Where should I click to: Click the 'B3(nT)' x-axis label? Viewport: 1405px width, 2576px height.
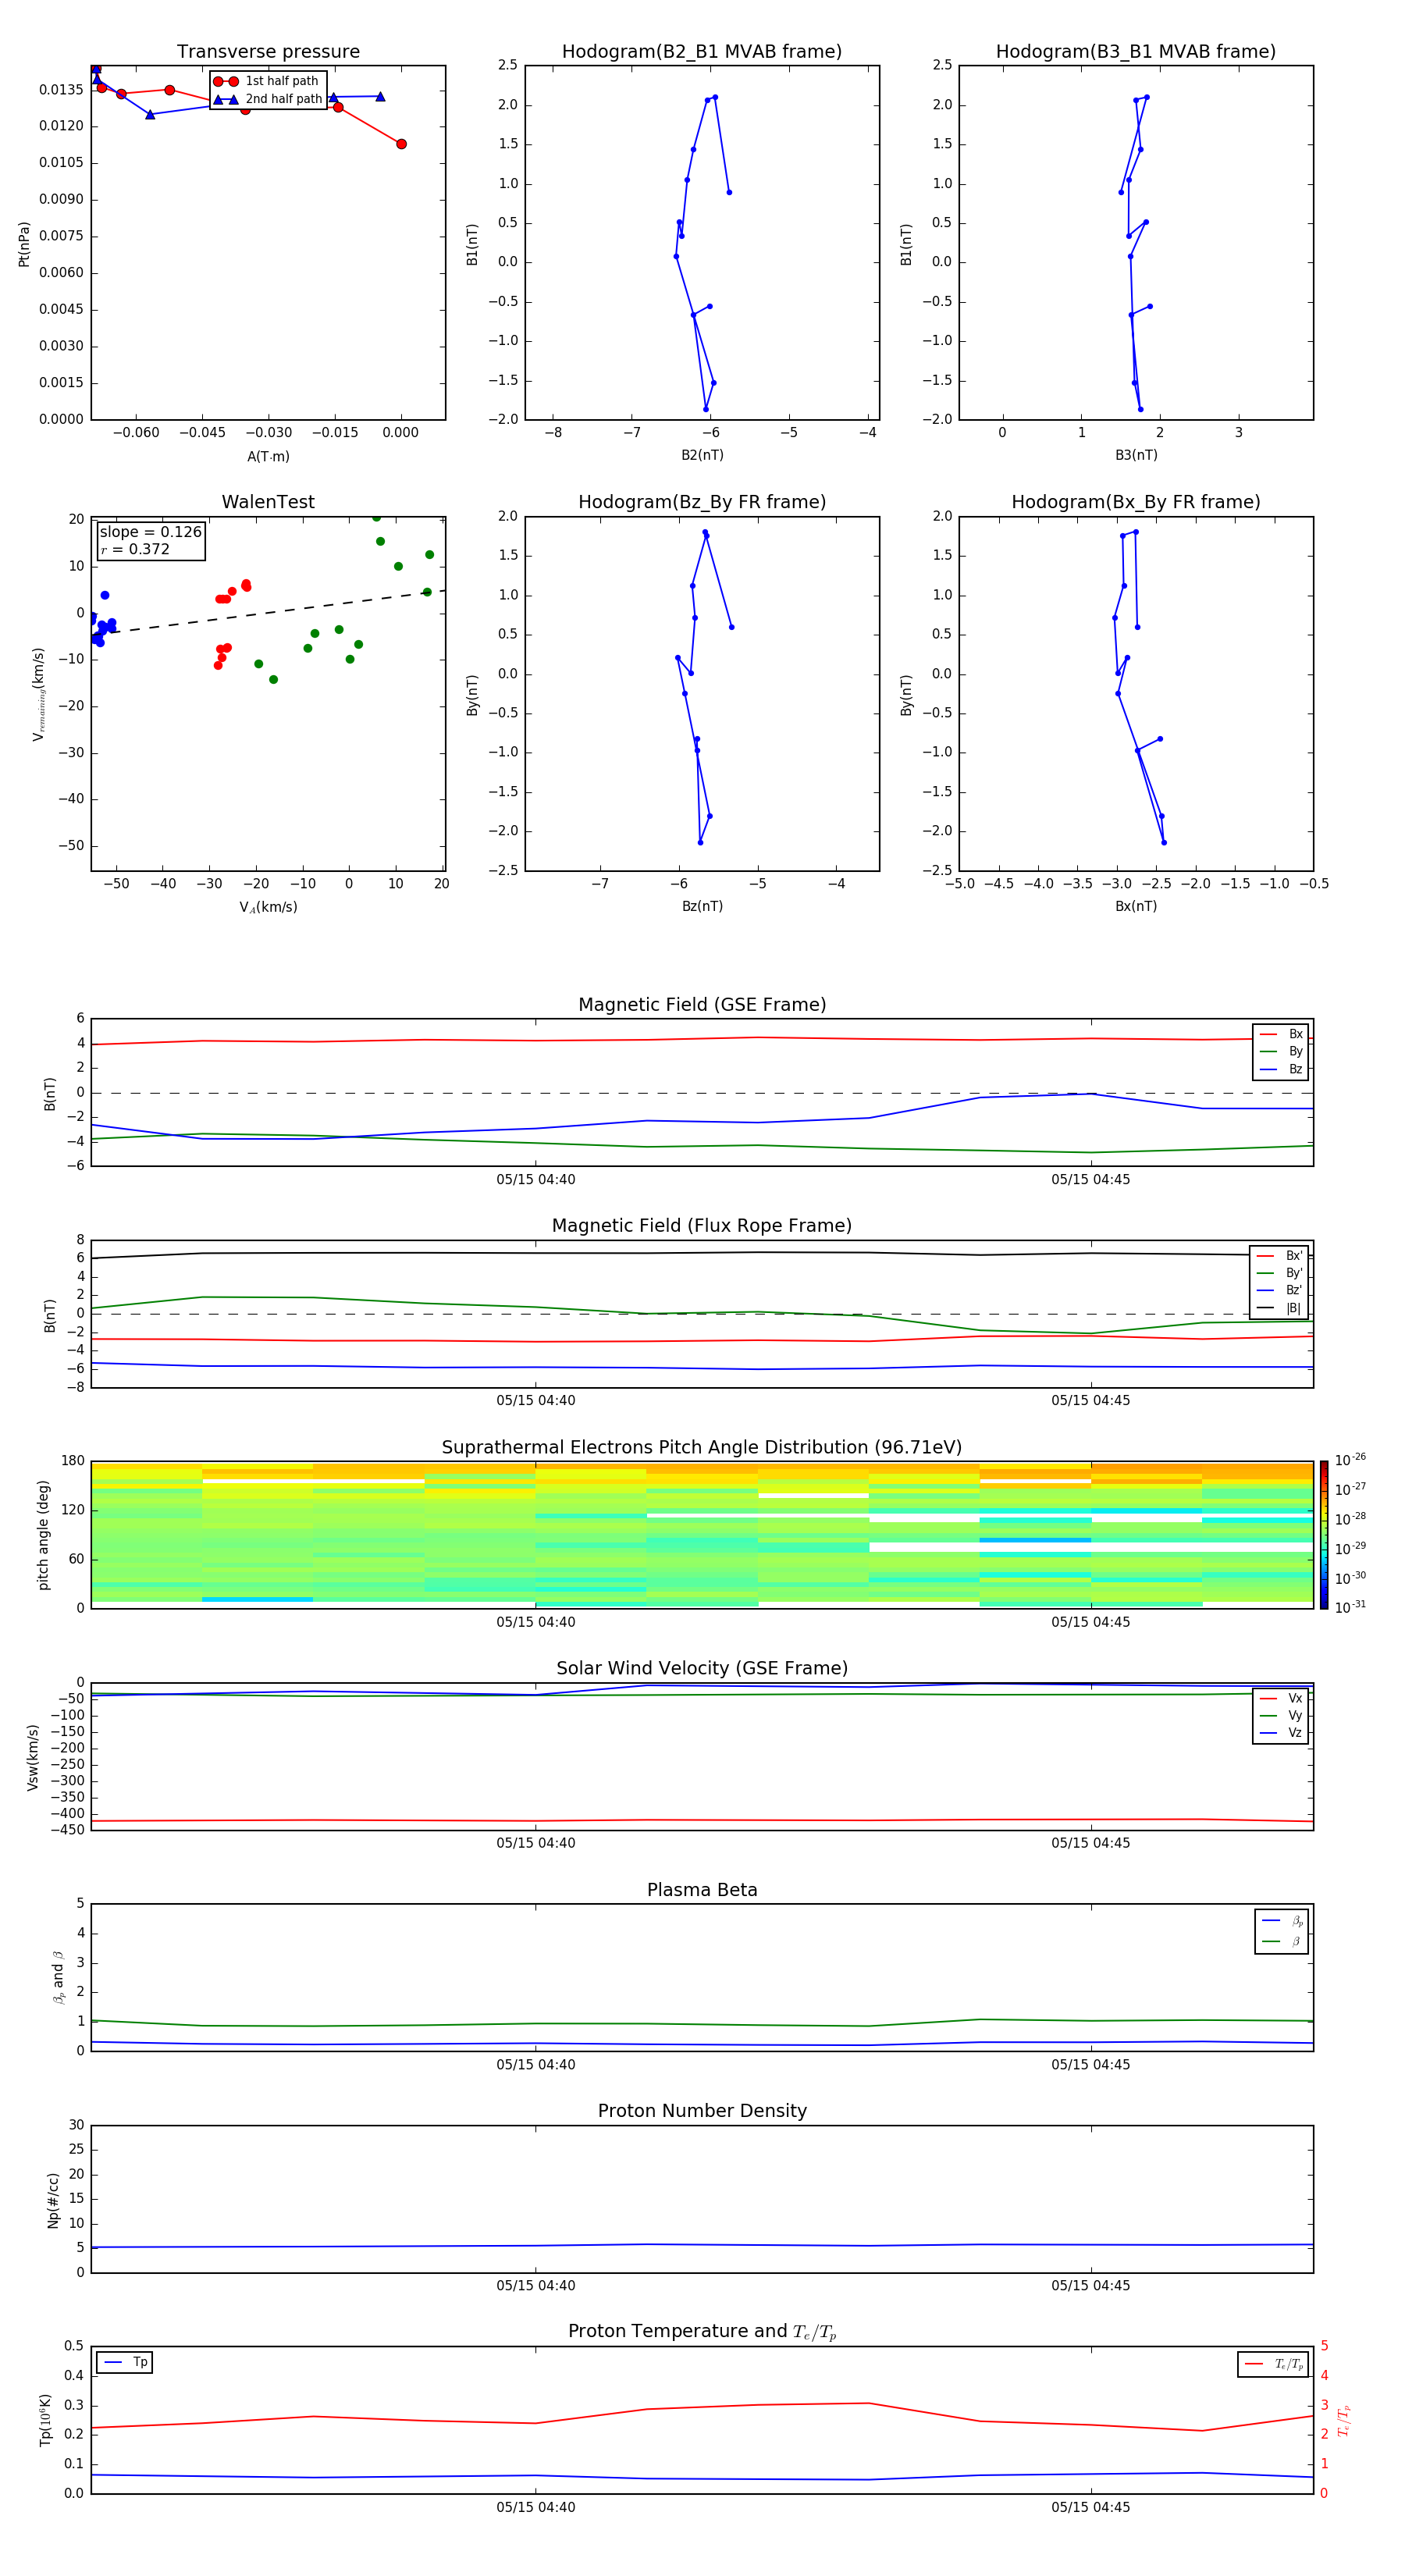pyautogui.click(x=1136, y=455)
